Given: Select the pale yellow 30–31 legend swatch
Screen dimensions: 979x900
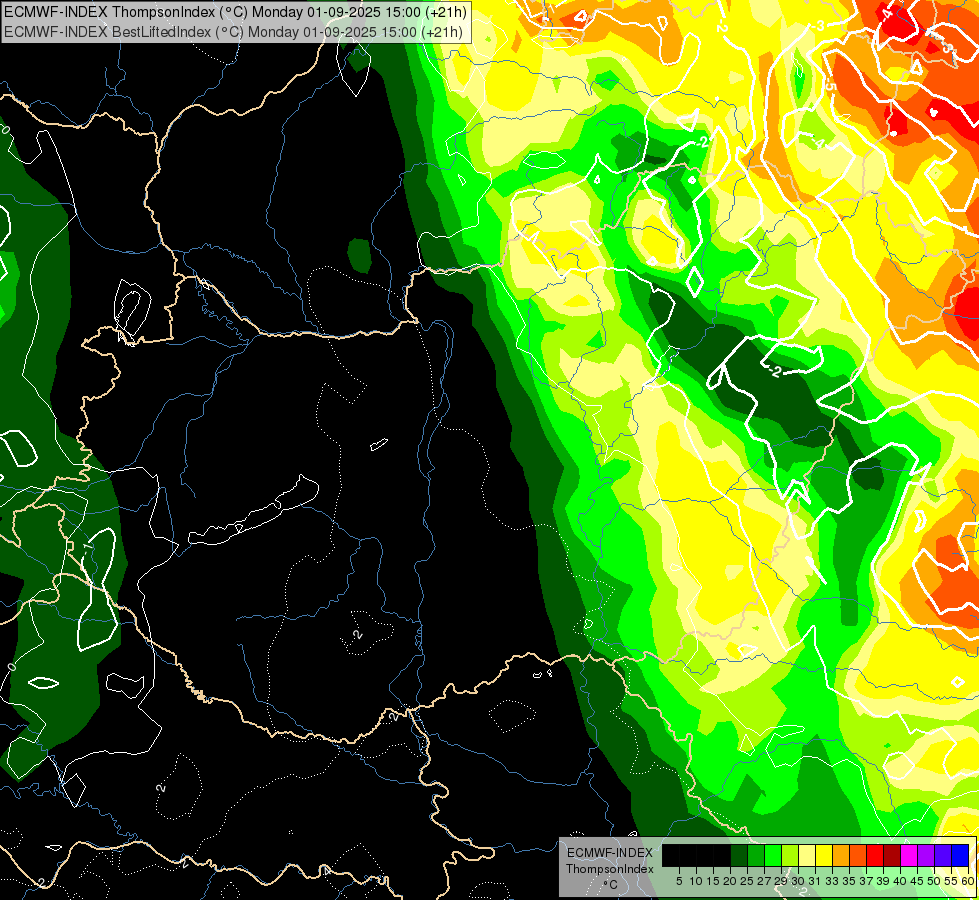Looking at the screenshot, I should point(807,855).
